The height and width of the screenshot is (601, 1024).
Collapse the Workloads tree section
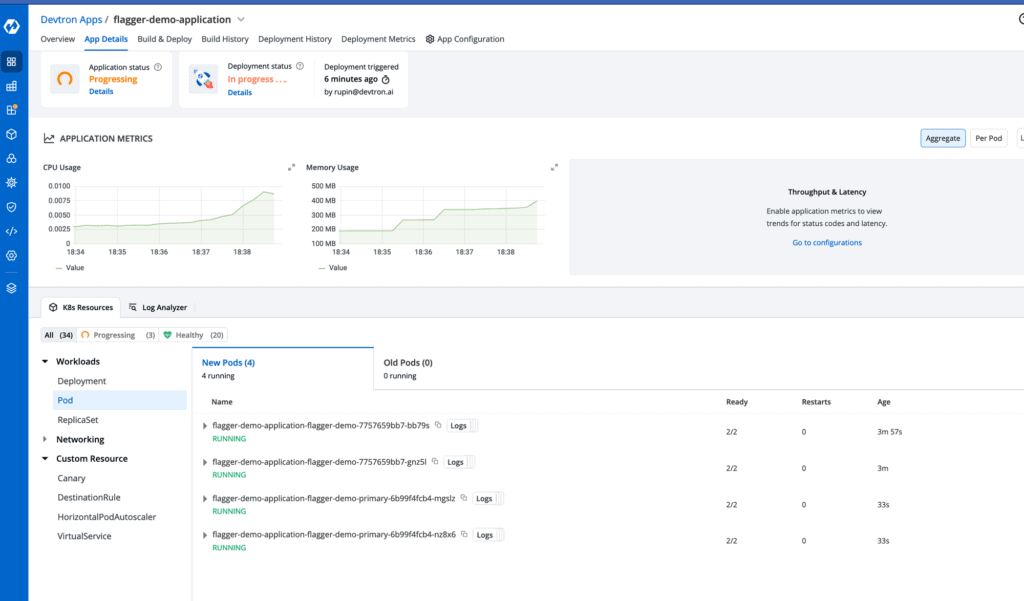(44, 361)
